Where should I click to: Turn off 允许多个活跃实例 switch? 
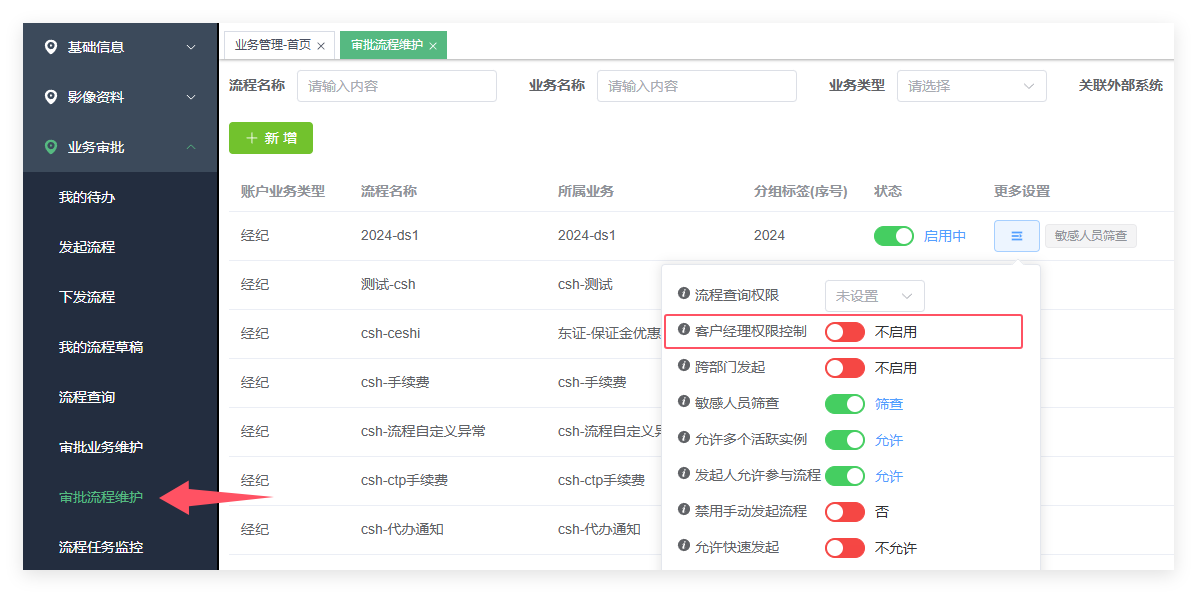[845, 440]
